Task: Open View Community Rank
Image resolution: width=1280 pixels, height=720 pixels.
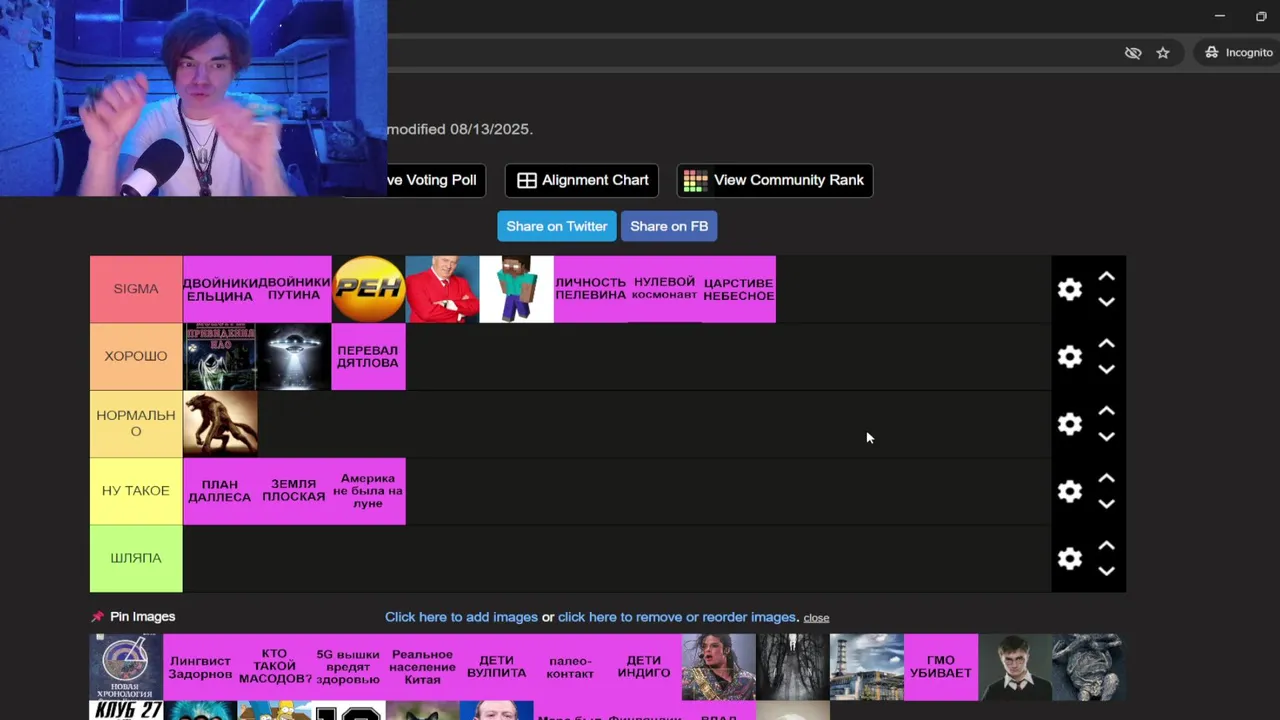Action: (x=775, y=180)
